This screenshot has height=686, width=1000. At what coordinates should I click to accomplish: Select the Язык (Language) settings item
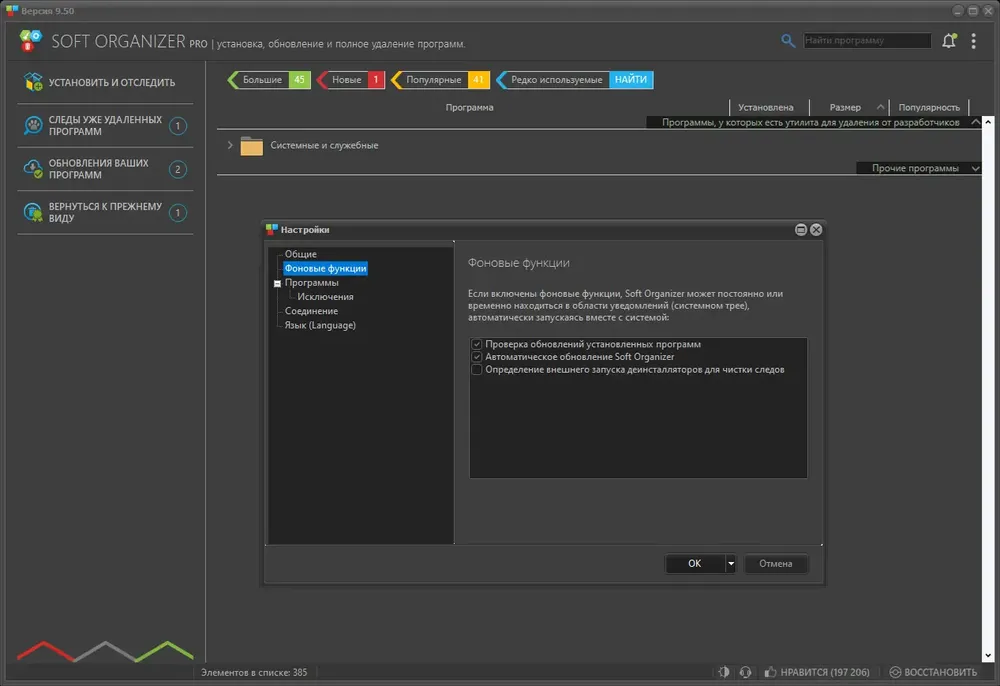tap(320, 325)
